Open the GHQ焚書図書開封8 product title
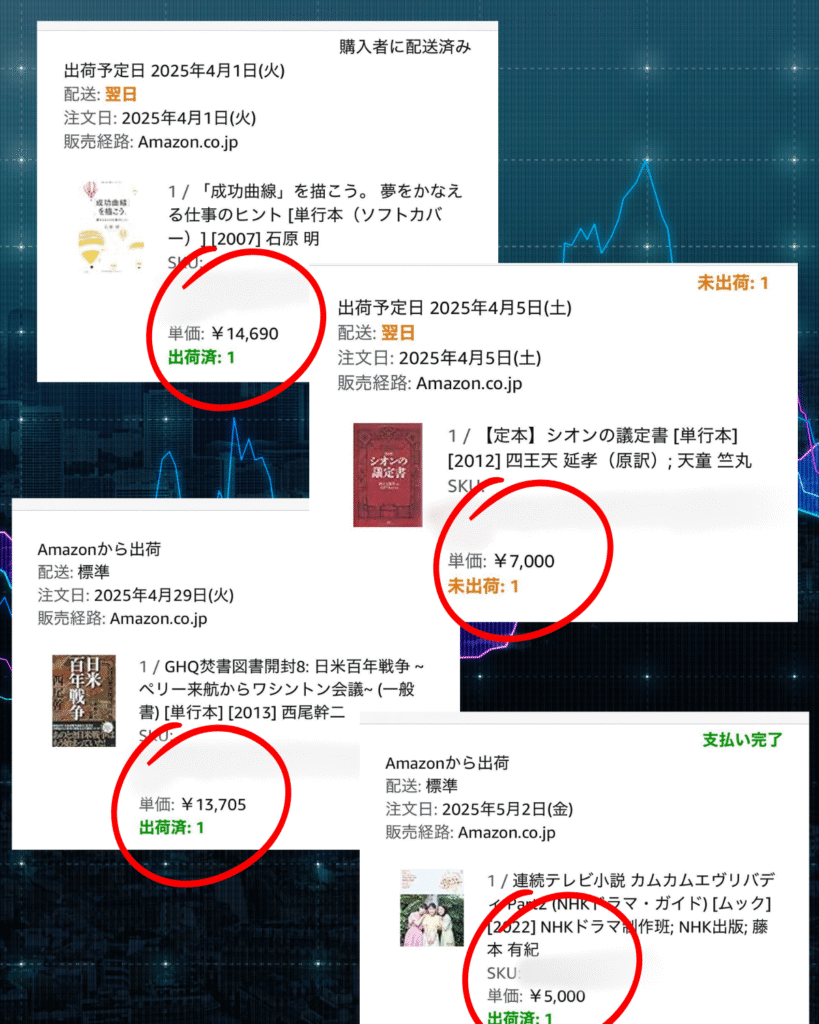 coord(281,689)
